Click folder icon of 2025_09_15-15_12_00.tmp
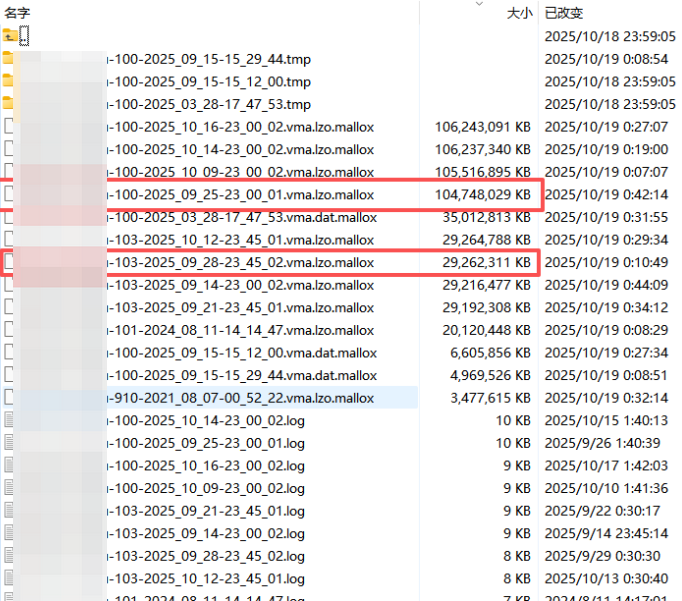 (9, 81)
